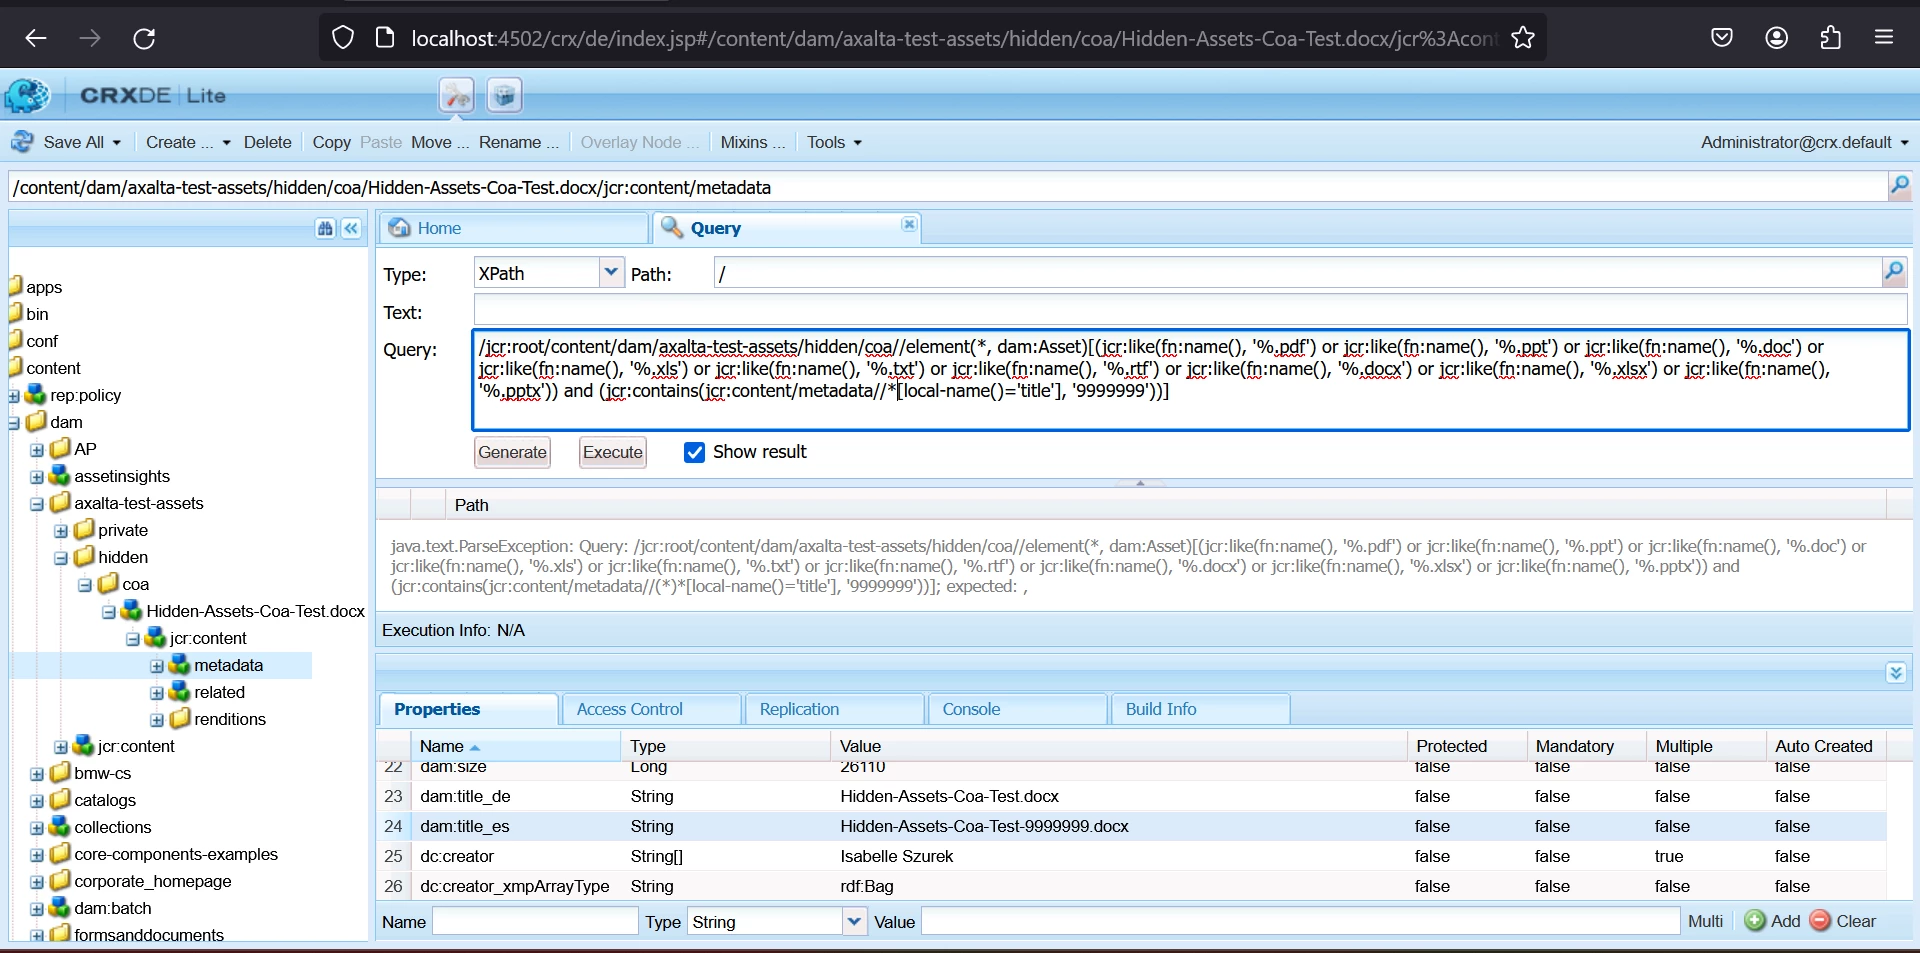Image resolution: width=1920 pixels, height=953 pixels.
Task: Collapse the properties panel with the chevron icon
Action: coord(1897,673)
